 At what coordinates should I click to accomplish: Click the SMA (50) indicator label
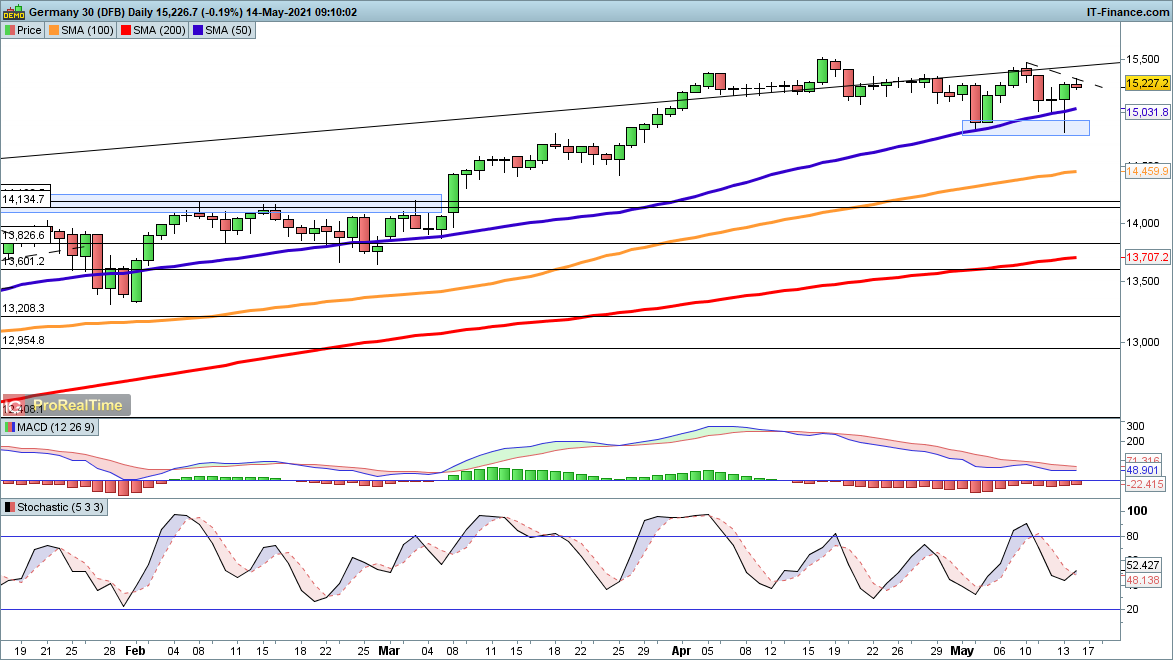point(229,30)
